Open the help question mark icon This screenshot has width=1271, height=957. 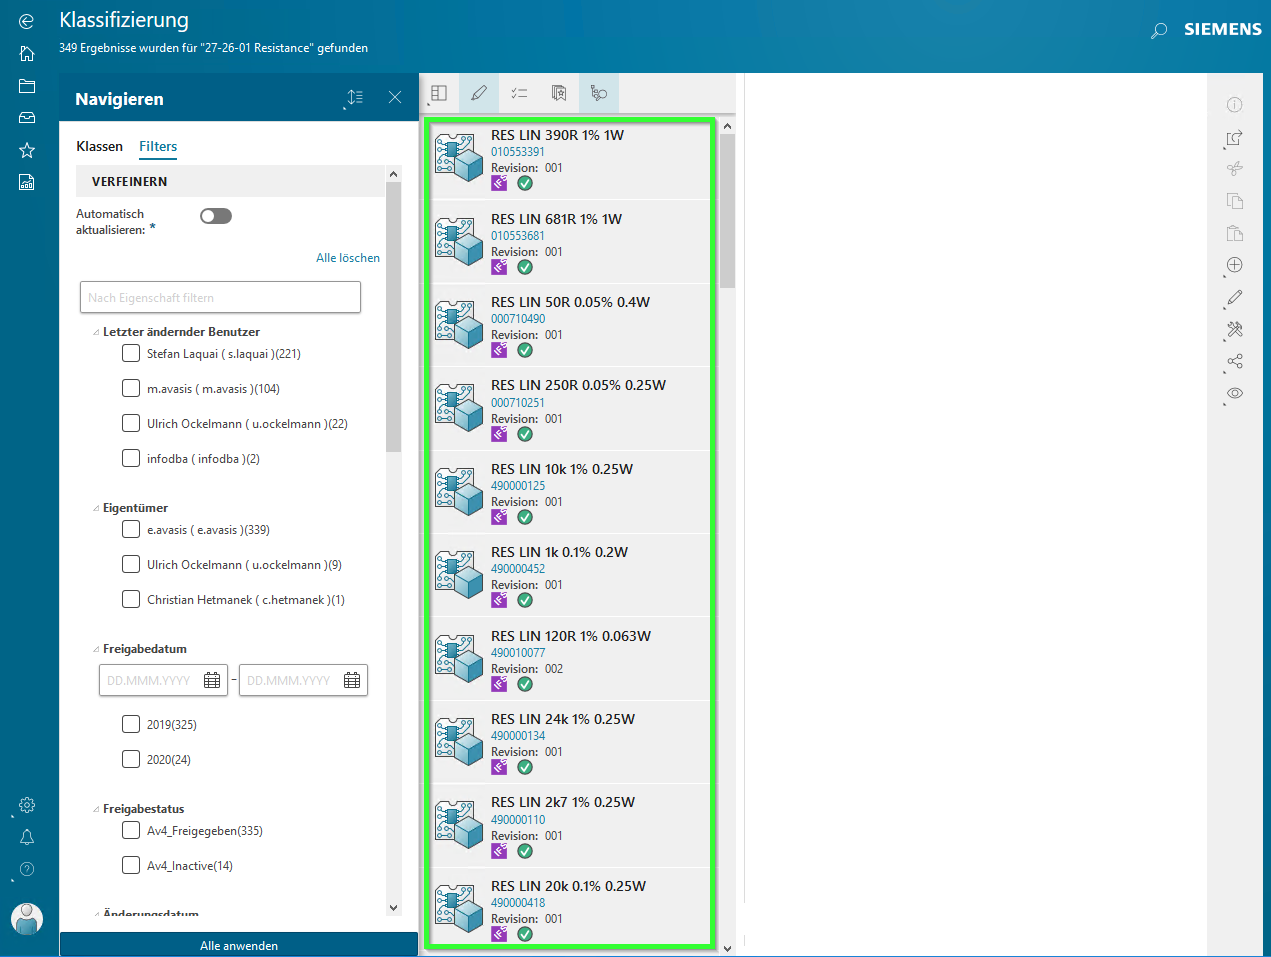point(27,869)
